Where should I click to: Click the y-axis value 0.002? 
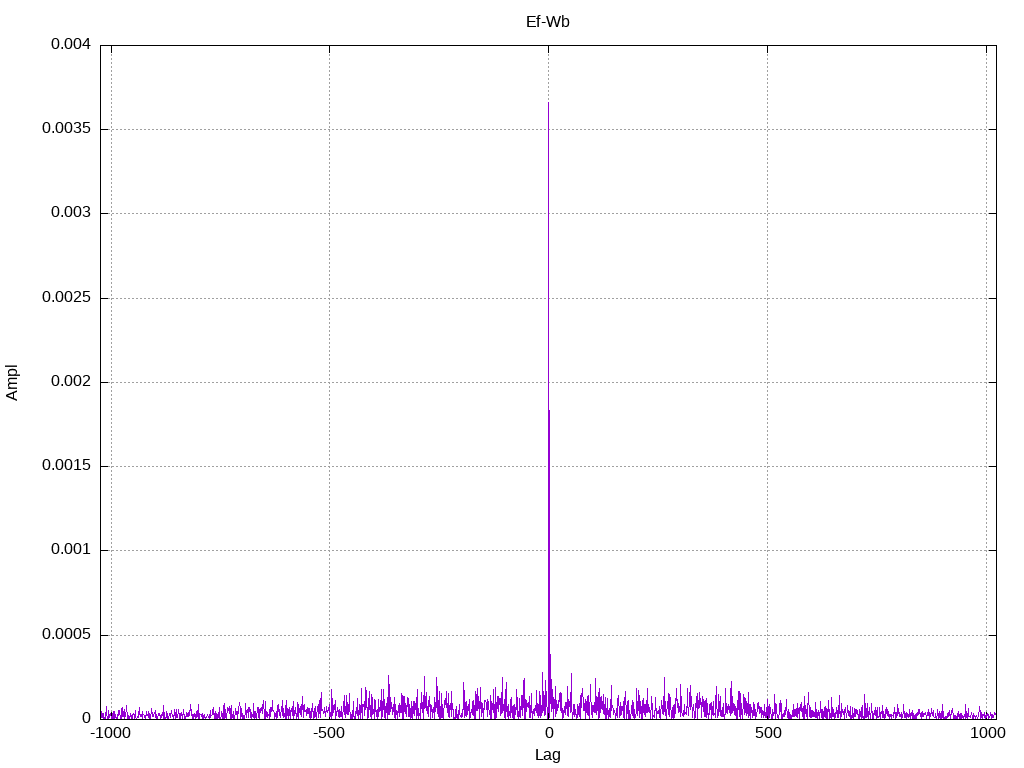pyautogui.click(x=71, y=381)
